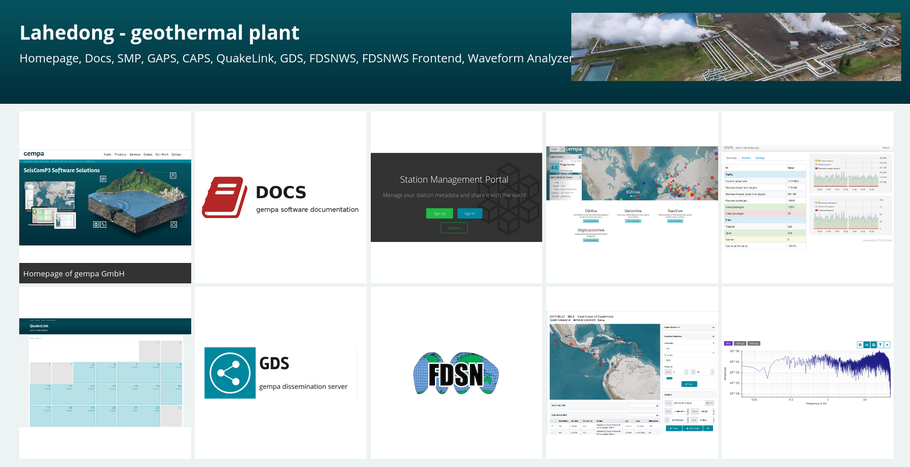
Task: Click the red DOCS book icon
Action: click(x=224, y=197)
